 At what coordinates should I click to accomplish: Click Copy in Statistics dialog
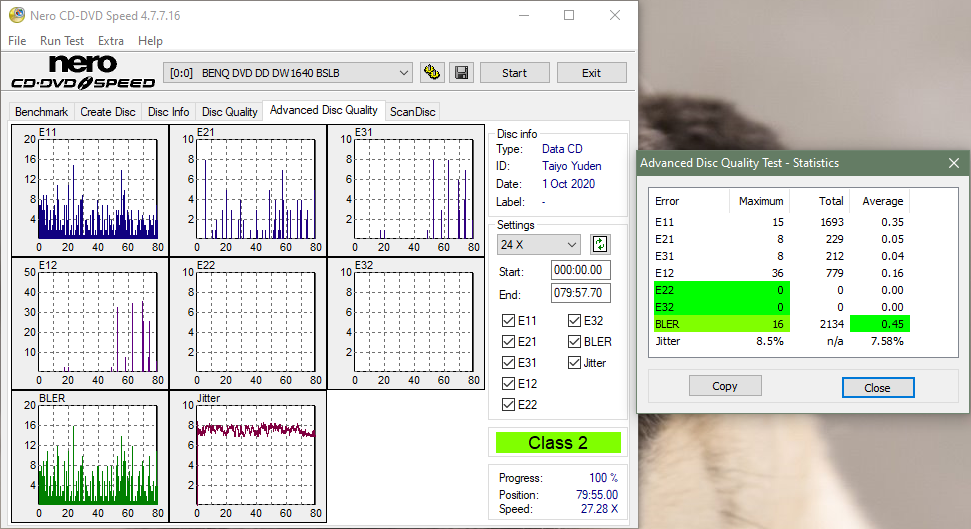(x=725, y=386)
